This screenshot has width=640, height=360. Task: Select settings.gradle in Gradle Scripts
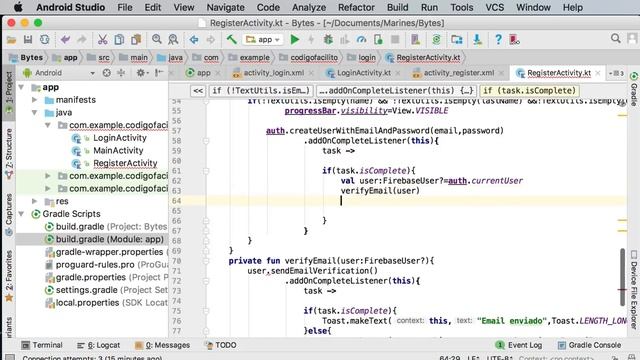(88, 290)
